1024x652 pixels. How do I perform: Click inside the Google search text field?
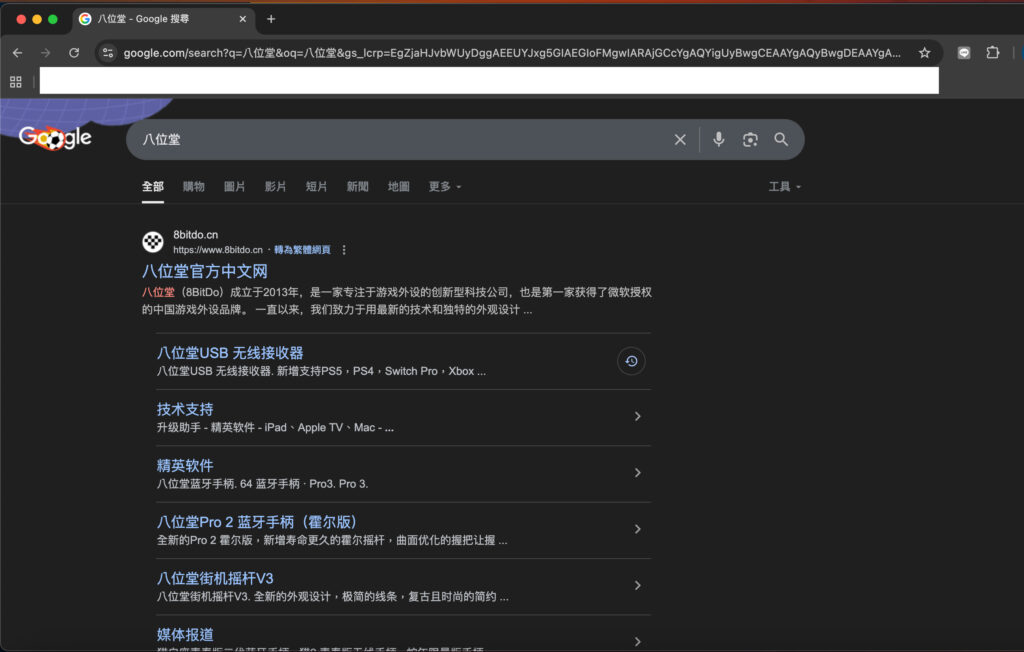pyautogui.click(x=400, y=140)
